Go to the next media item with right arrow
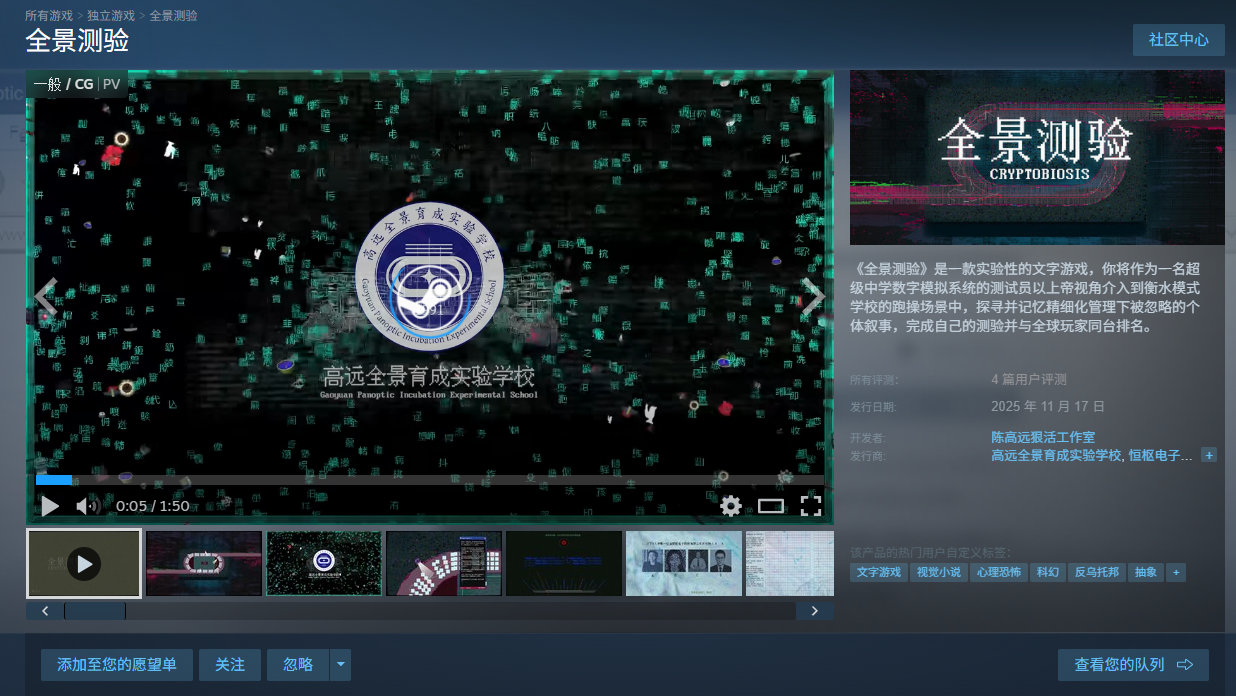The height and width of the screenshot is (696, 1236). coord(812,296)
